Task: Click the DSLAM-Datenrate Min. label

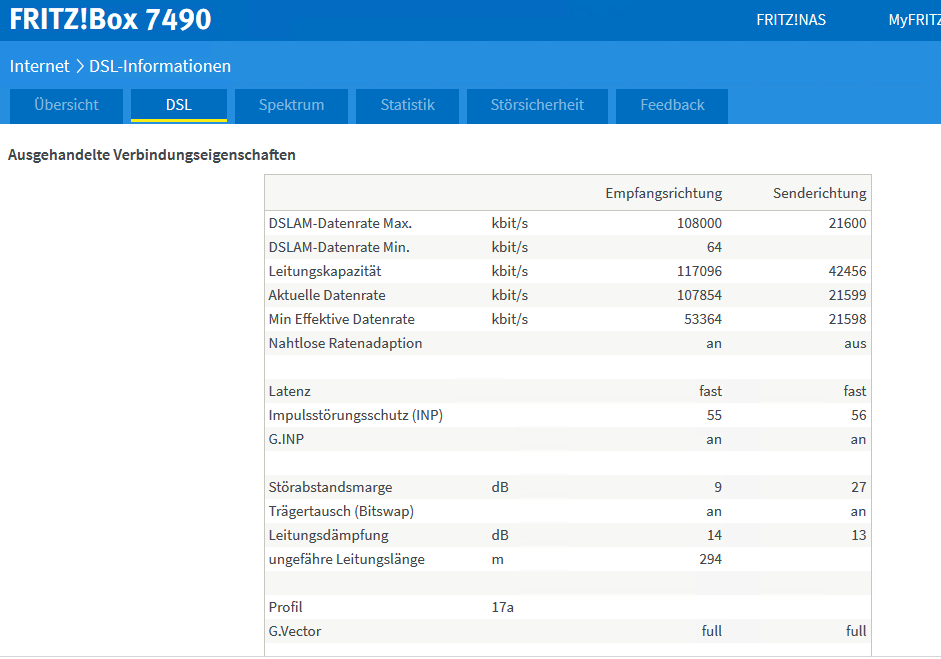Action: tap(339, 247)
